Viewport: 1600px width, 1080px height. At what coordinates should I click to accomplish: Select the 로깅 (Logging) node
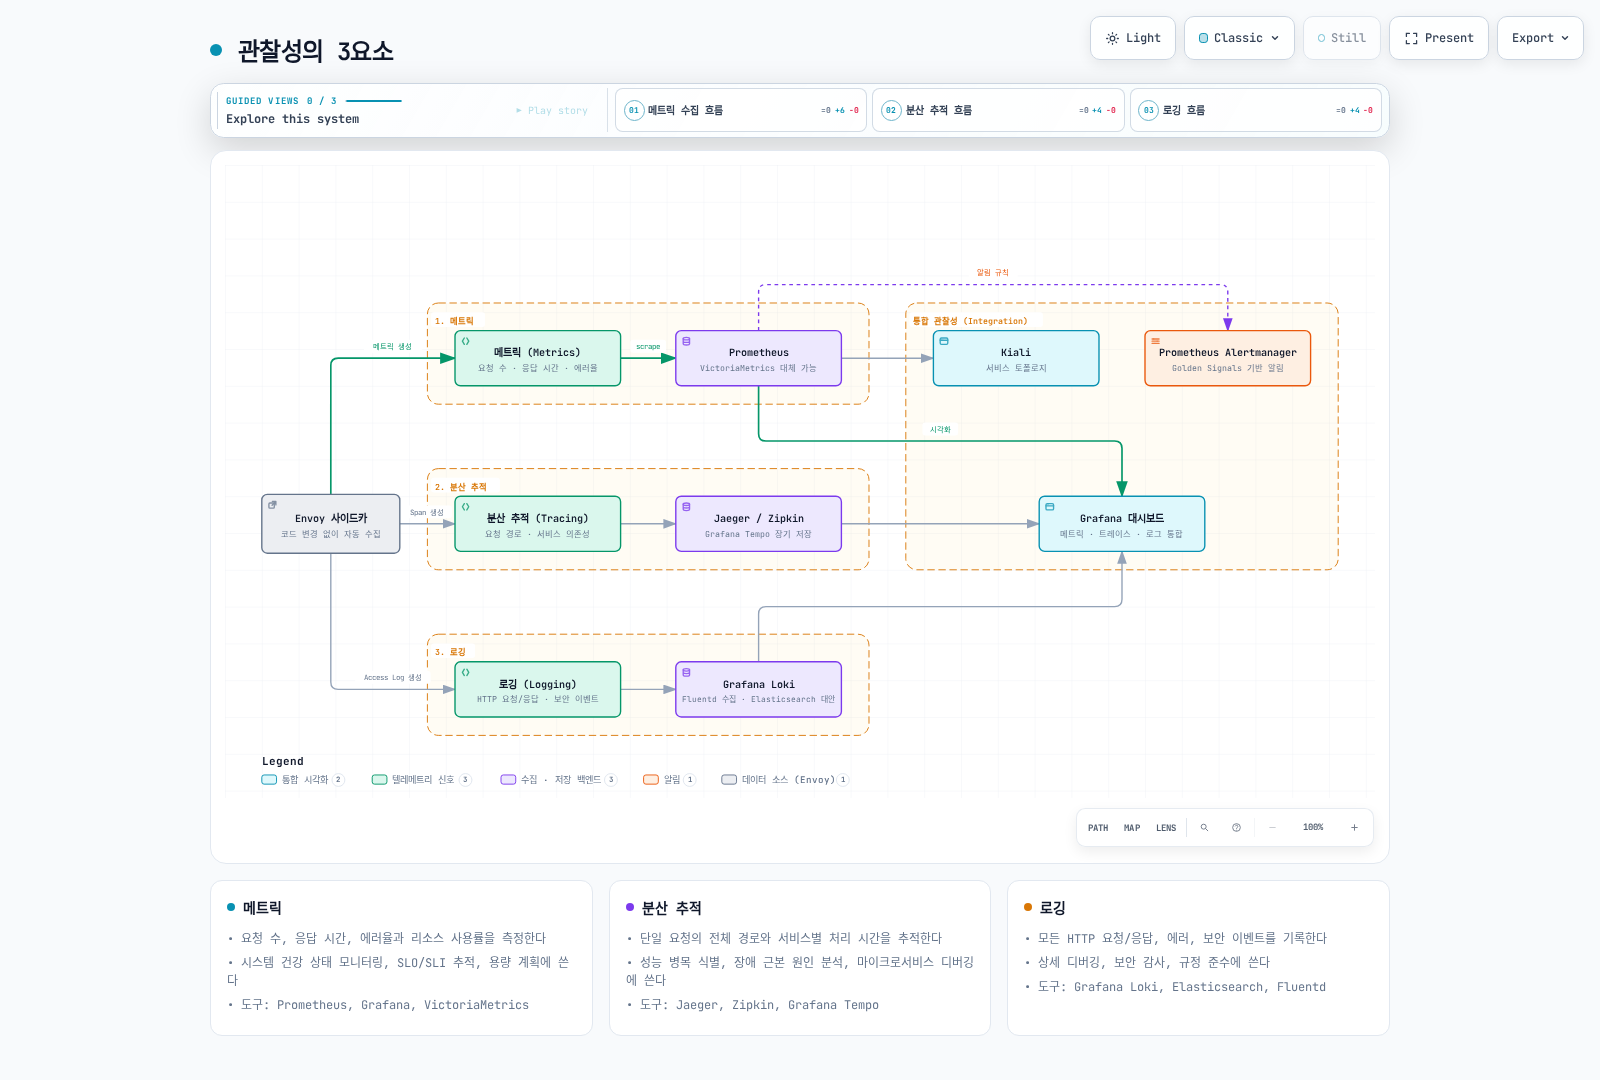[x=538, y=689]
